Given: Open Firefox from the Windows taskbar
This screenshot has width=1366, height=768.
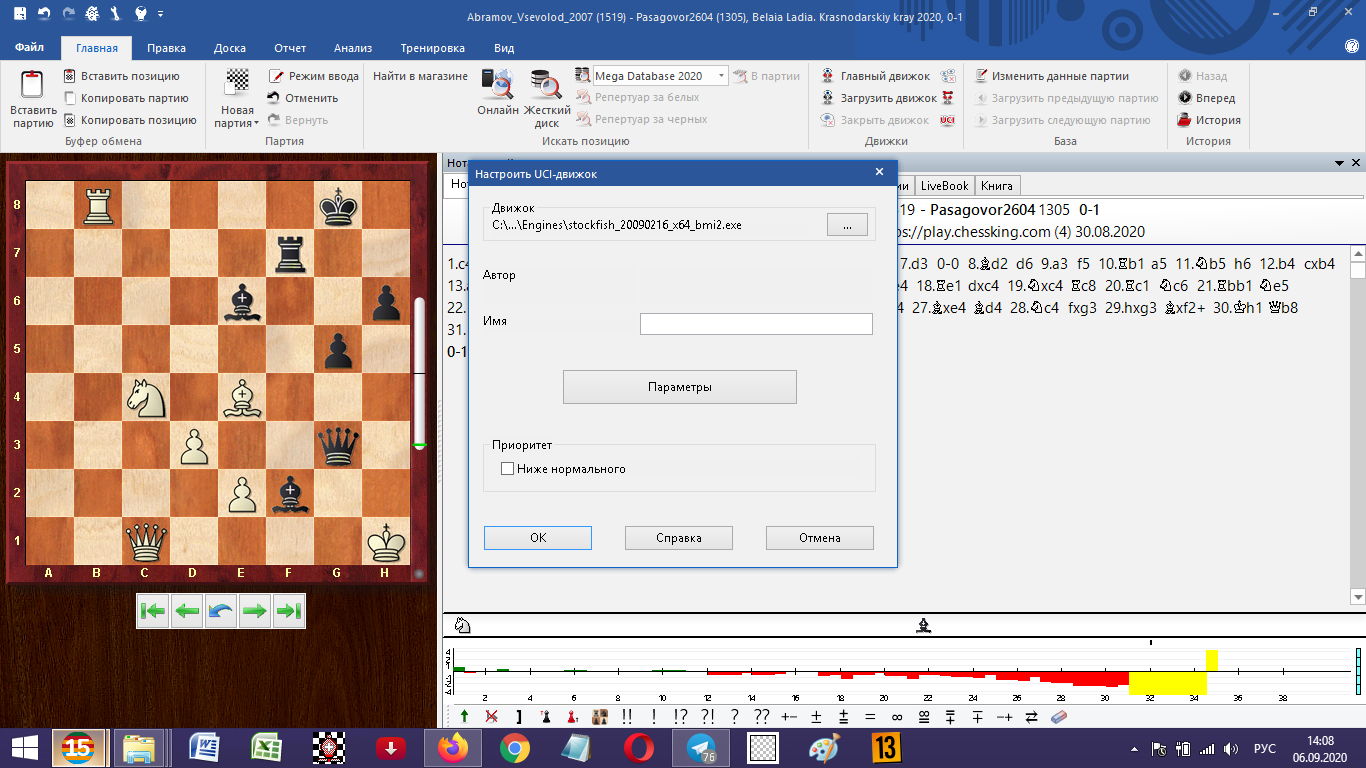Looking at the screenshot, I should tap(453, 748).
